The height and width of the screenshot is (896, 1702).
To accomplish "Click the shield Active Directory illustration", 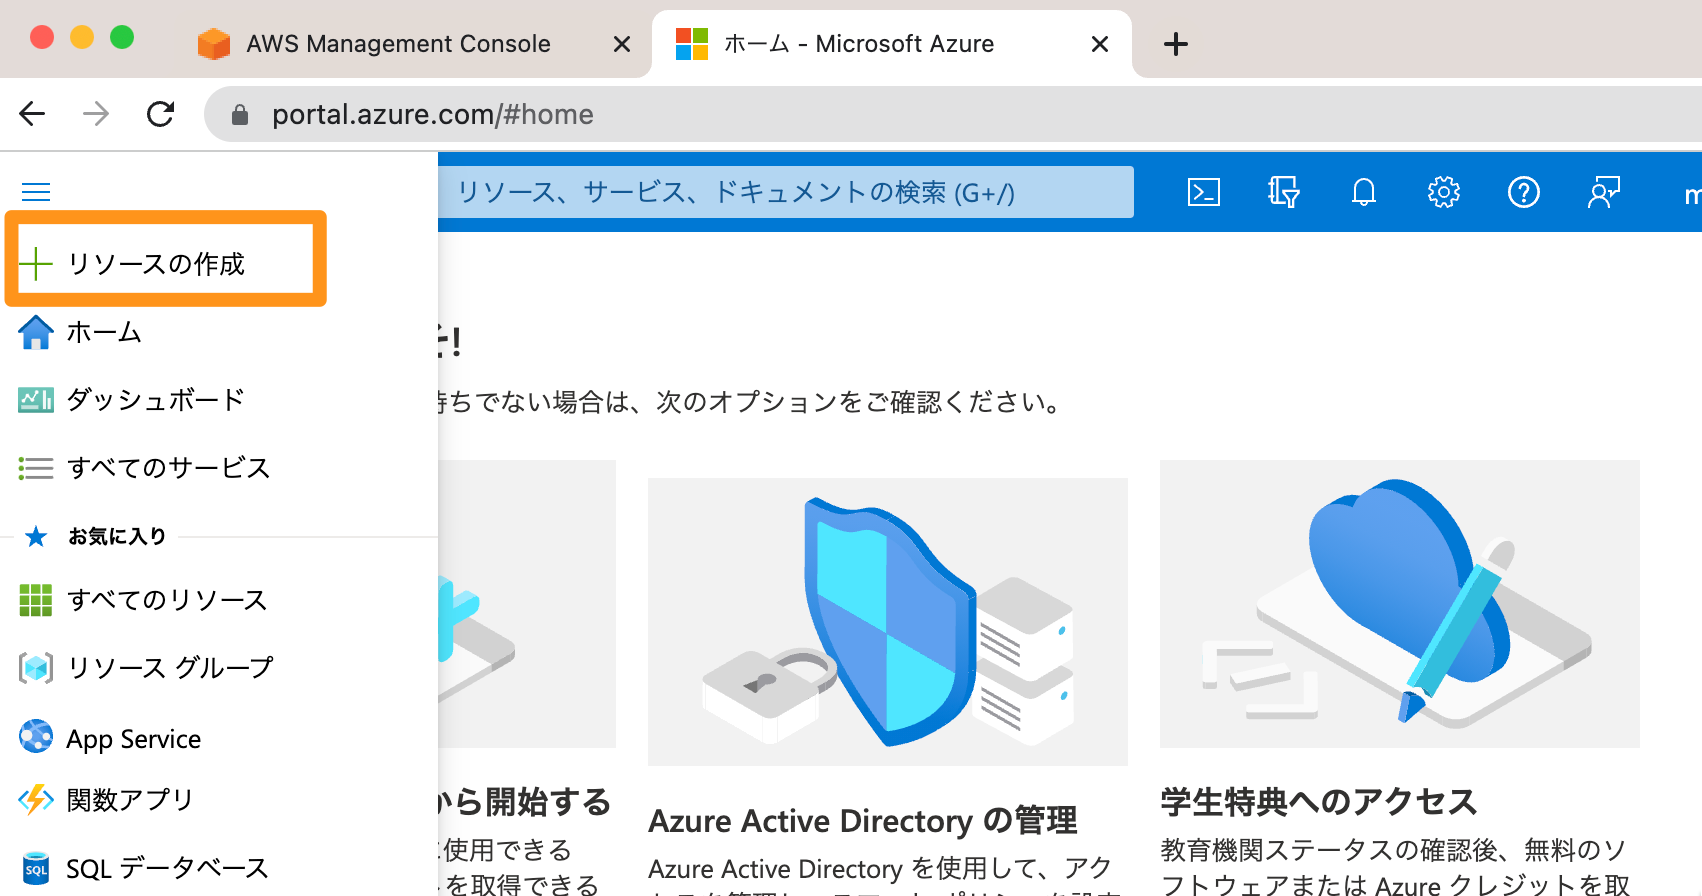I will pyautogui.click(x=888, y=622).
